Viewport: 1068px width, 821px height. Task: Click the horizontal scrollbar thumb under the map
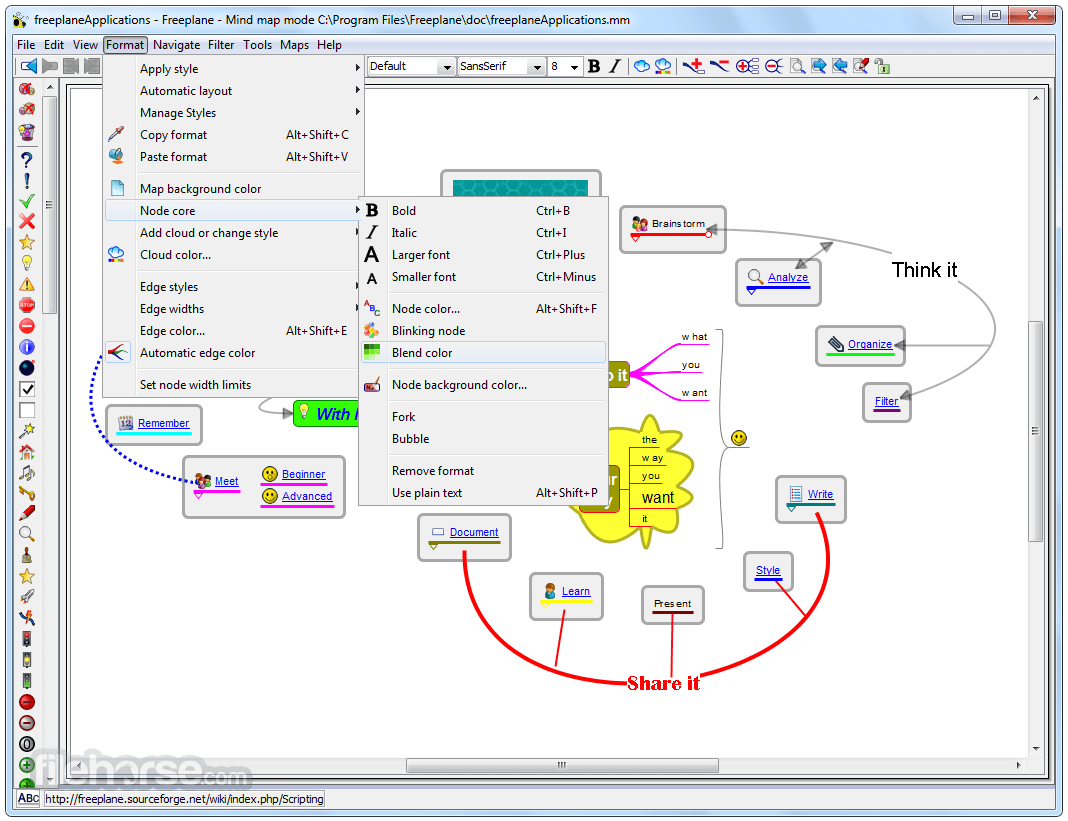[562, 765]
